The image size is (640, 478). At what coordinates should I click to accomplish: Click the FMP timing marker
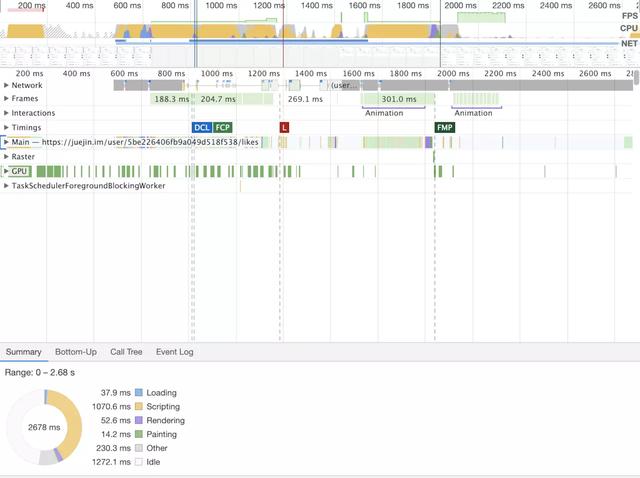click(444, 127)
